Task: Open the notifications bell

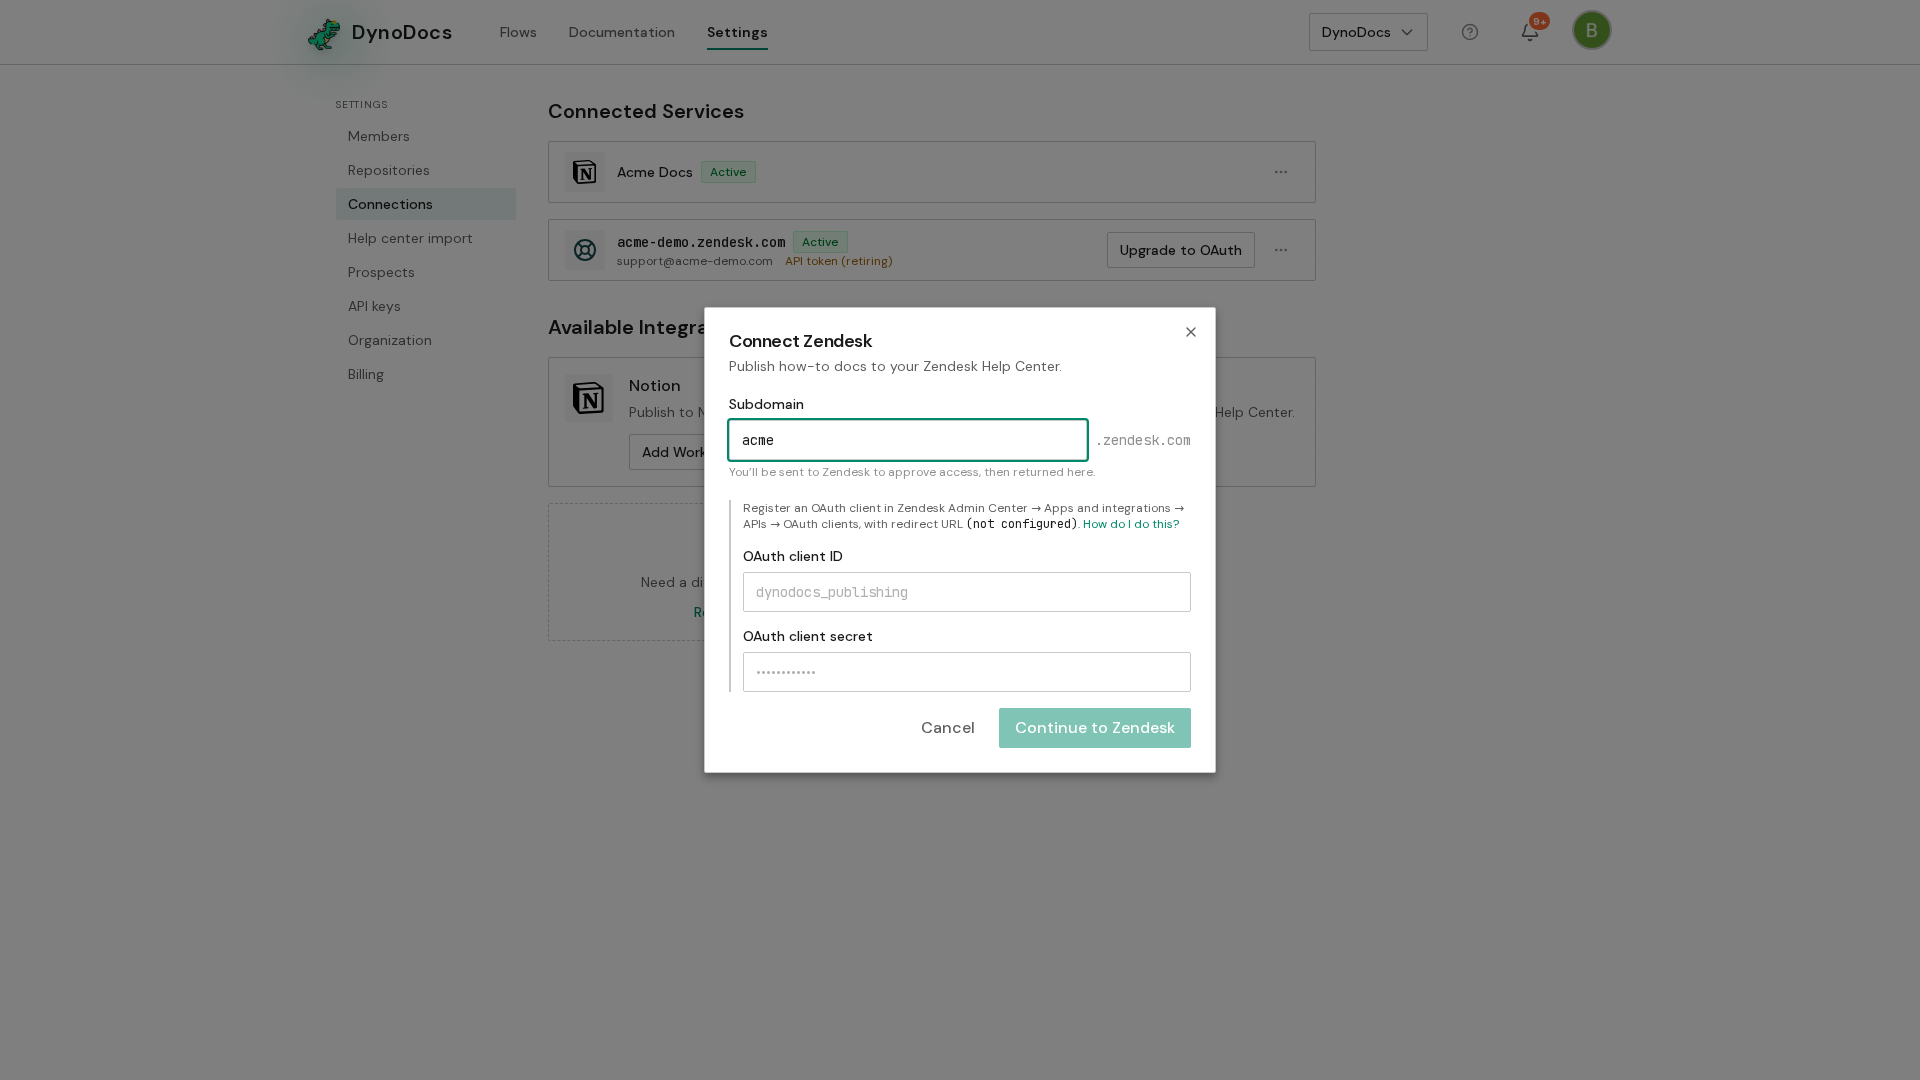Action: point(1530,32)
